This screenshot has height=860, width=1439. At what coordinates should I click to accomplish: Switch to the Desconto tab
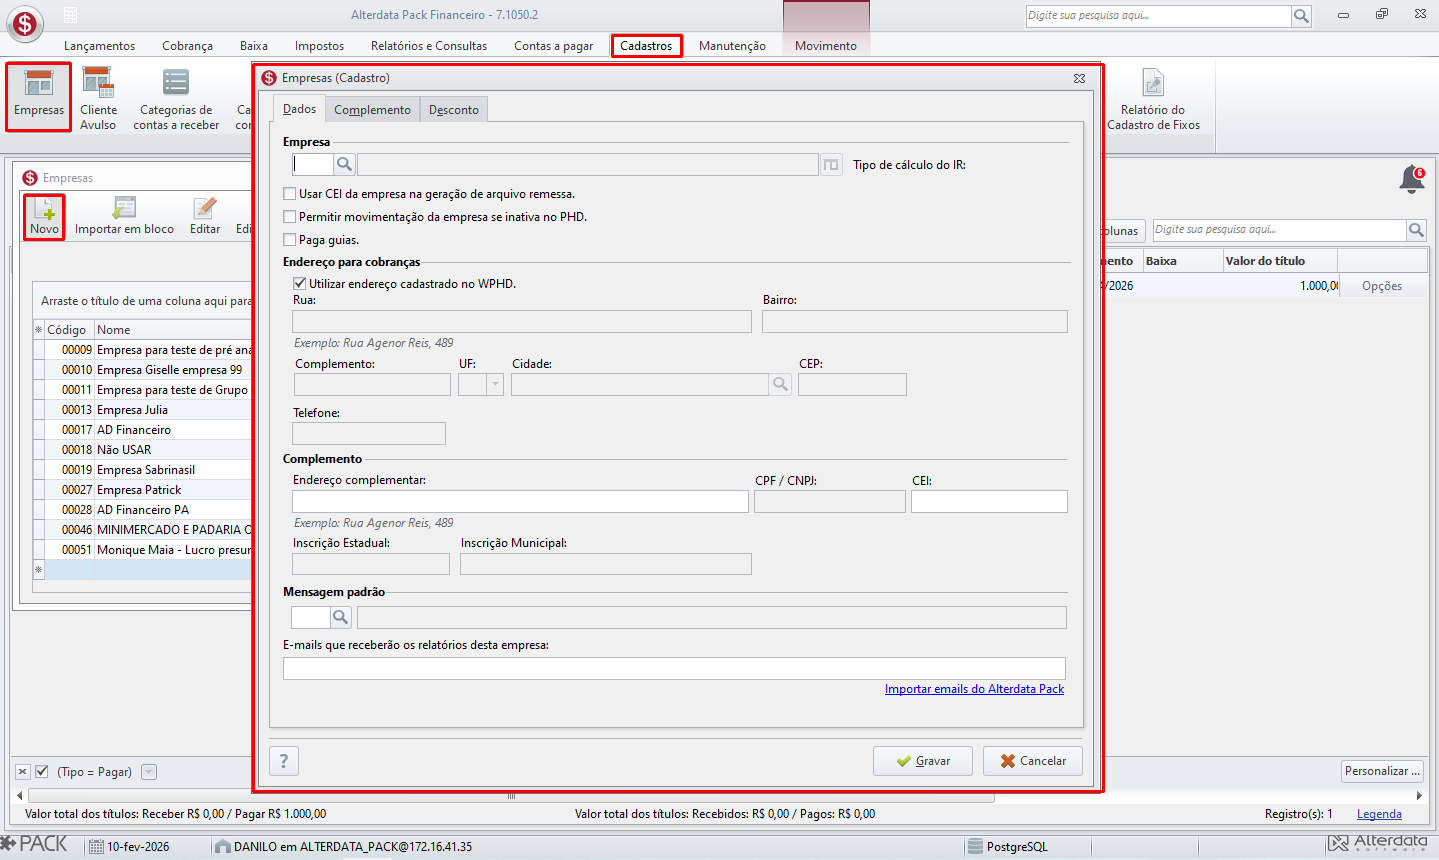pos(454,110)
